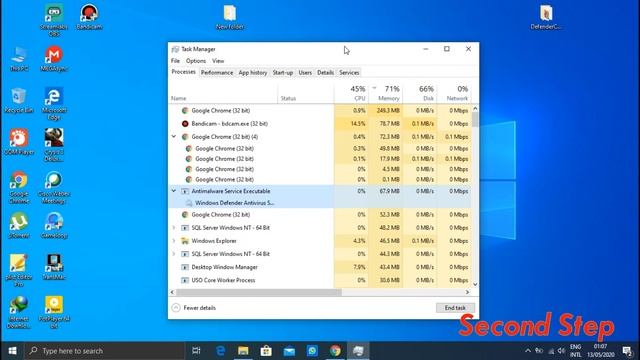
Task: Expand the first SQL Server Windows NT row
Action: (174, 228)
